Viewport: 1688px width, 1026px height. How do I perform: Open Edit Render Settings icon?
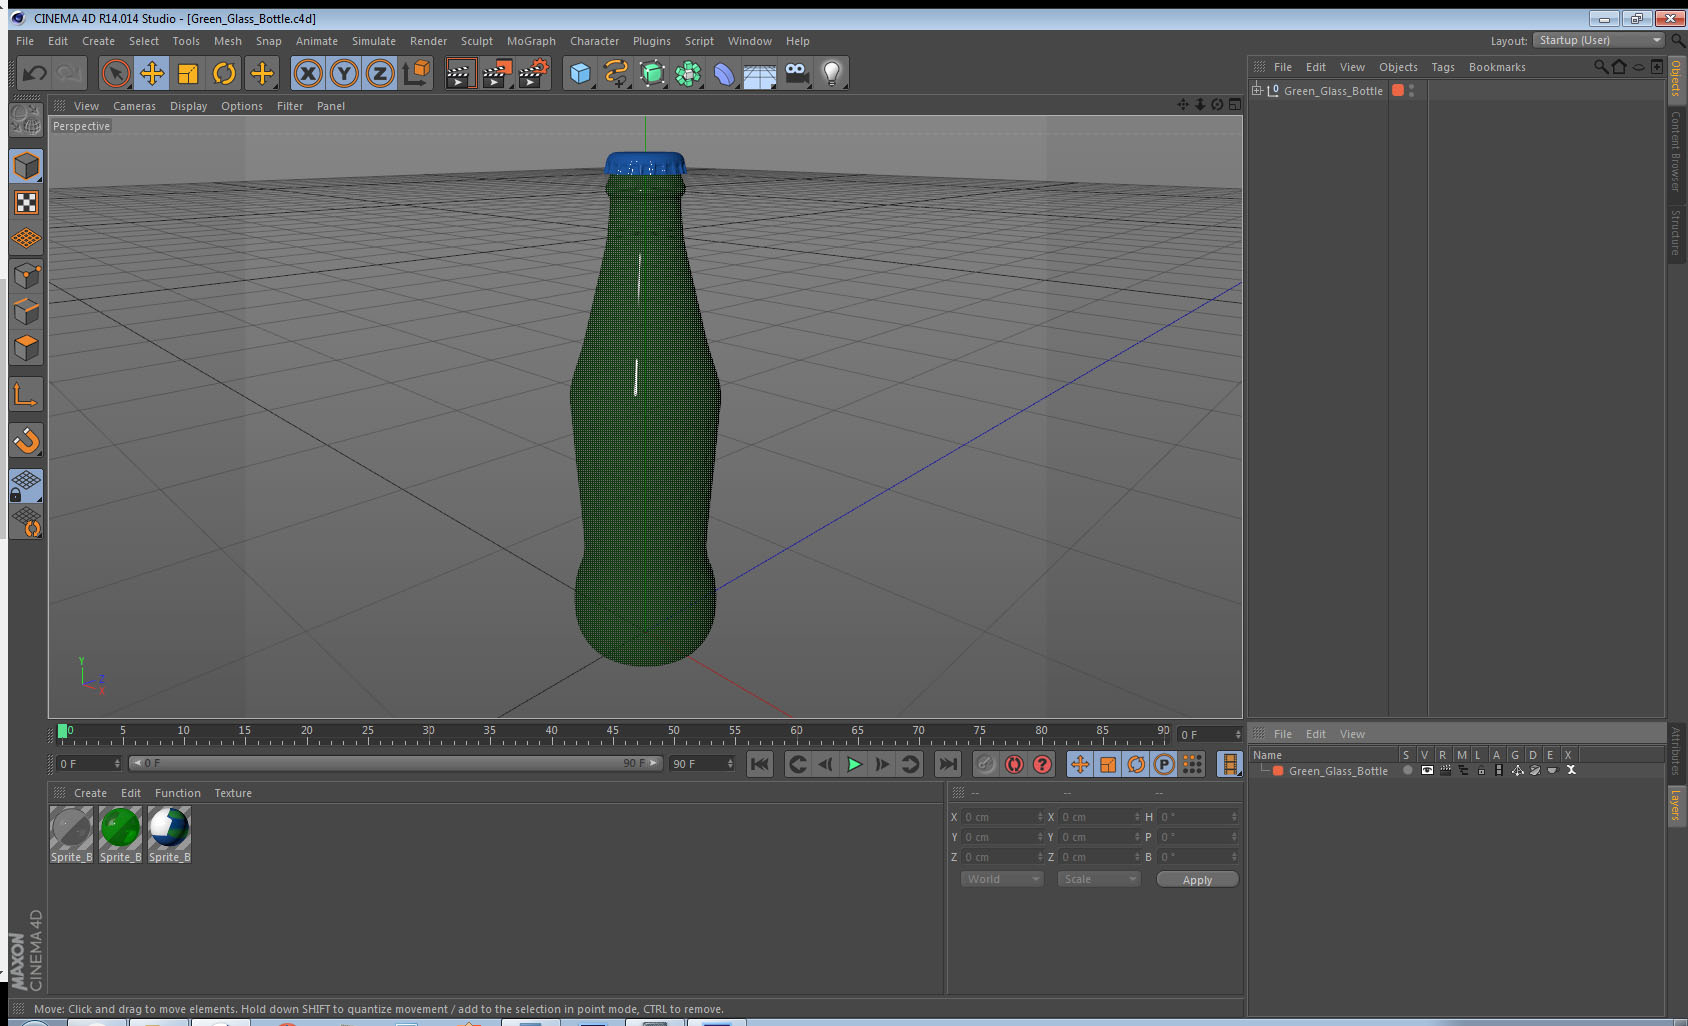point(534,73)
